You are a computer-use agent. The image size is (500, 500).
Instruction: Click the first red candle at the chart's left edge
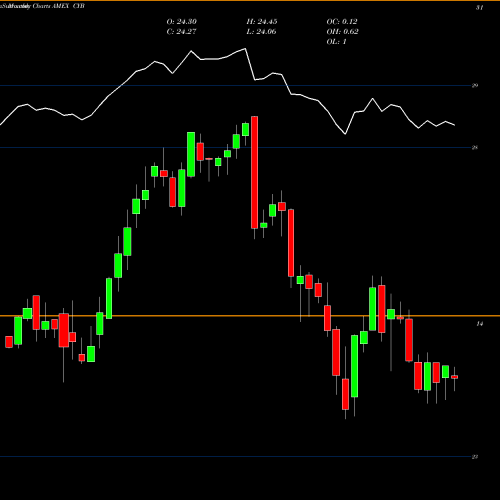click(9, 342)
